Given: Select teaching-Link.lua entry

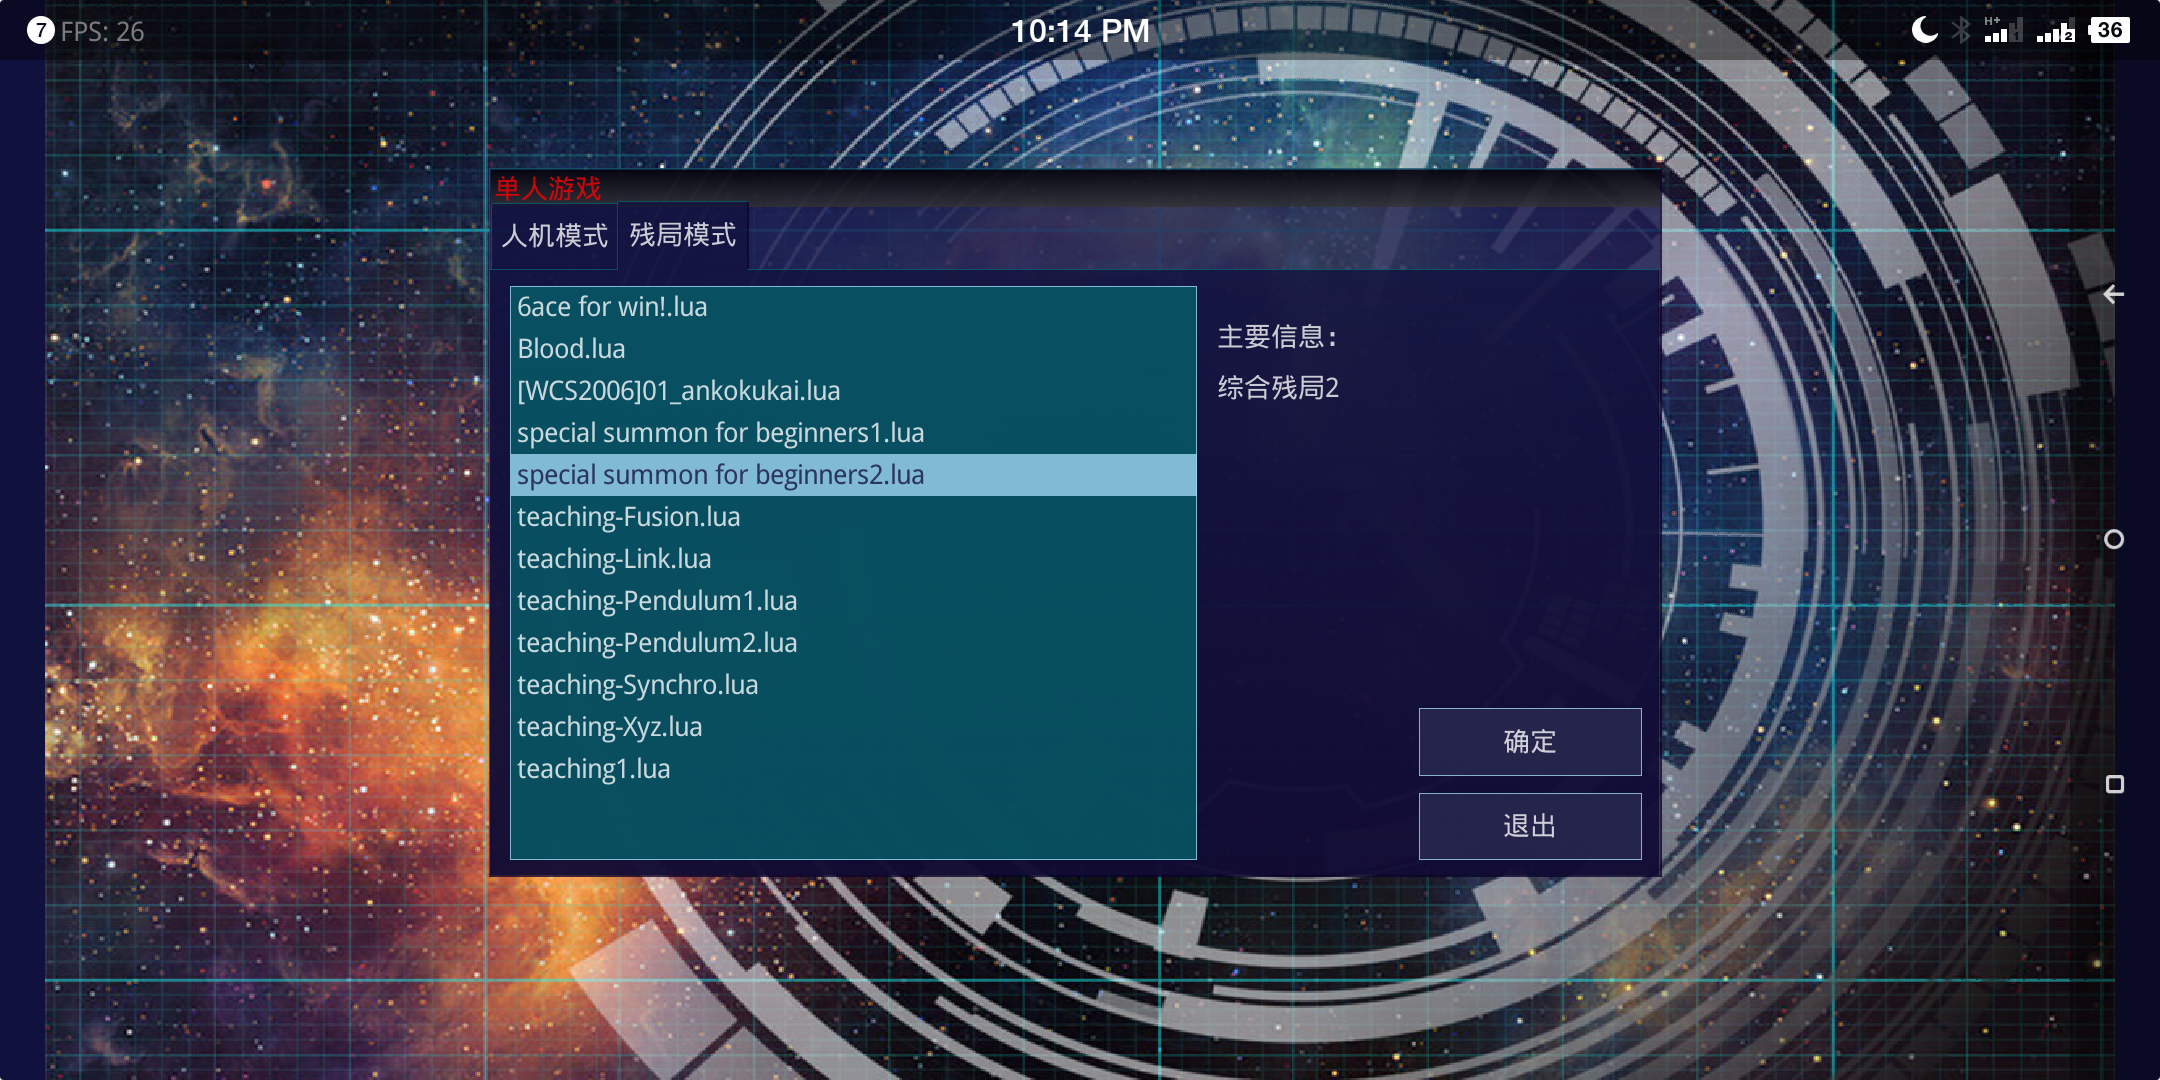Looking at the screenshot, I should pos(853,559).
